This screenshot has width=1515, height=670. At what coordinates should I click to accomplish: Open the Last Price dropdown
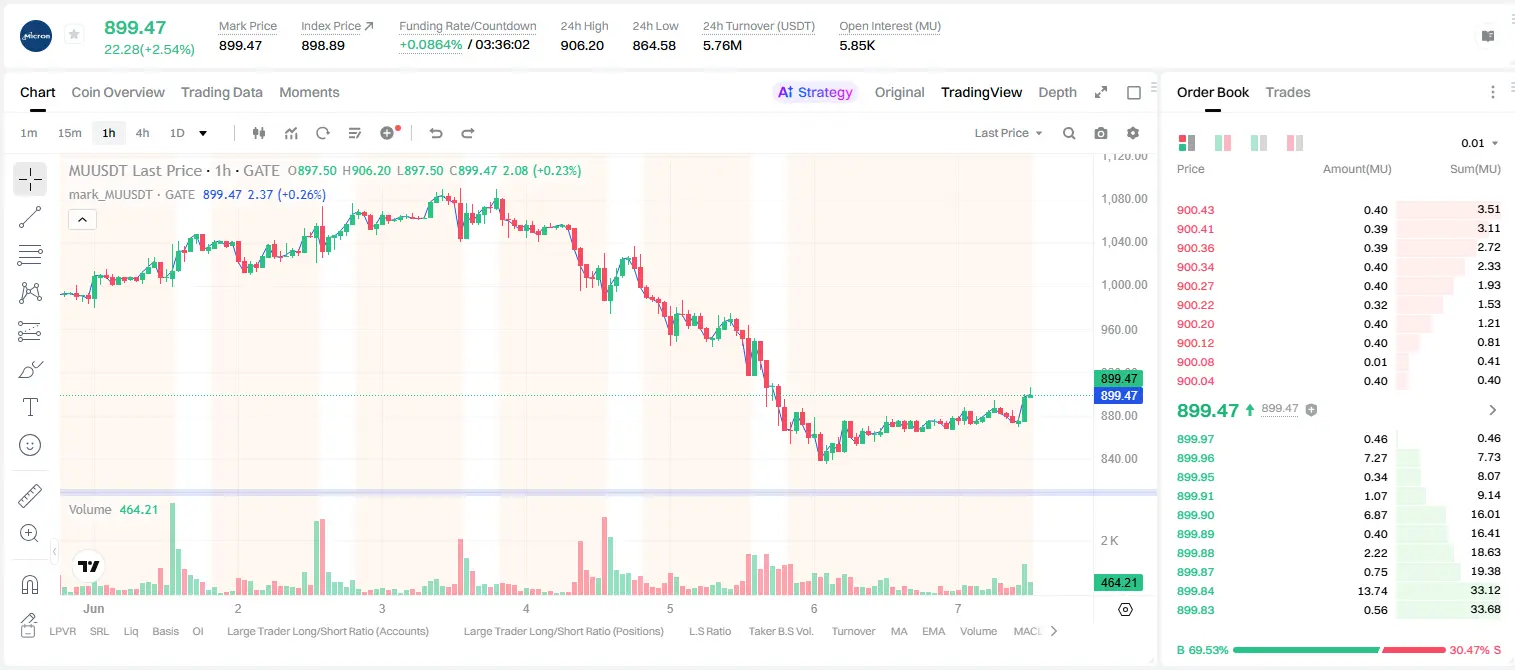(x=1008, y=133)
